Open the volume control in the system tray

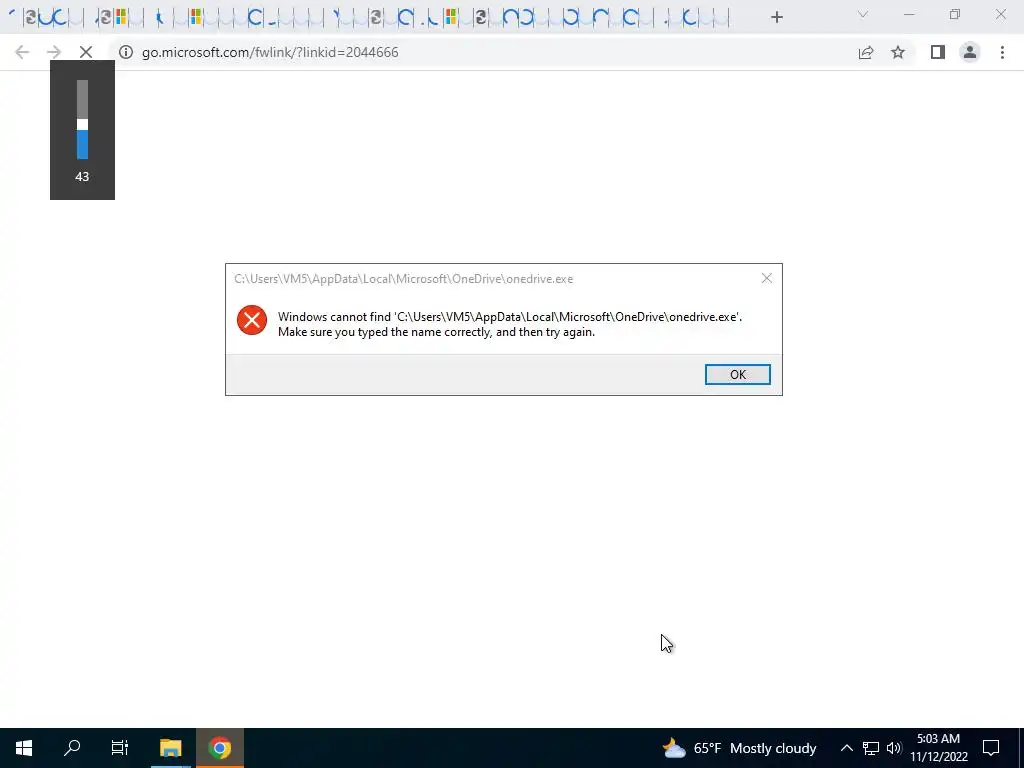(x=894, y=748)
